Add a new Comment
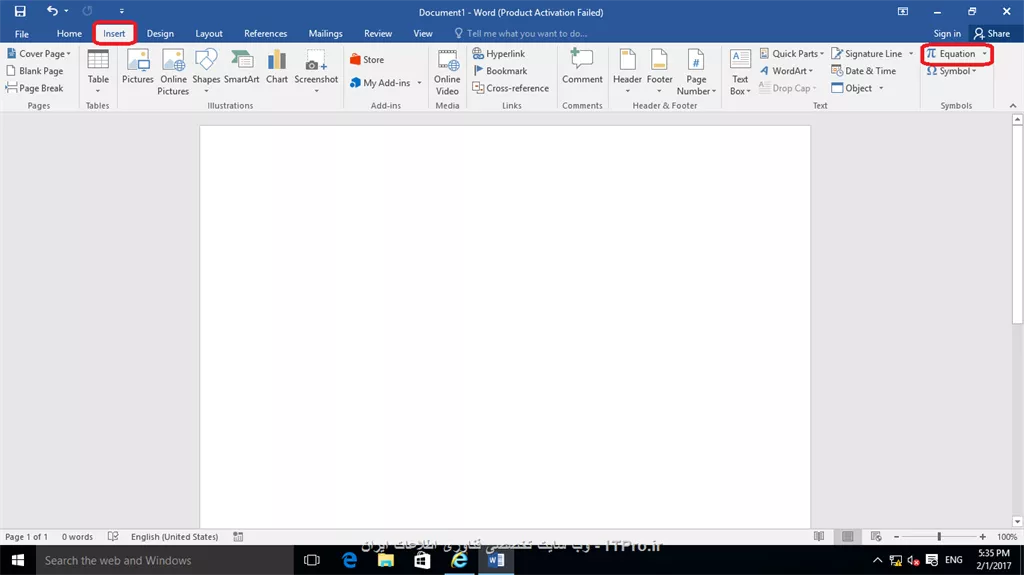Screen dimensions: 1024x575 pyautogui.click(x=582, y=67)
